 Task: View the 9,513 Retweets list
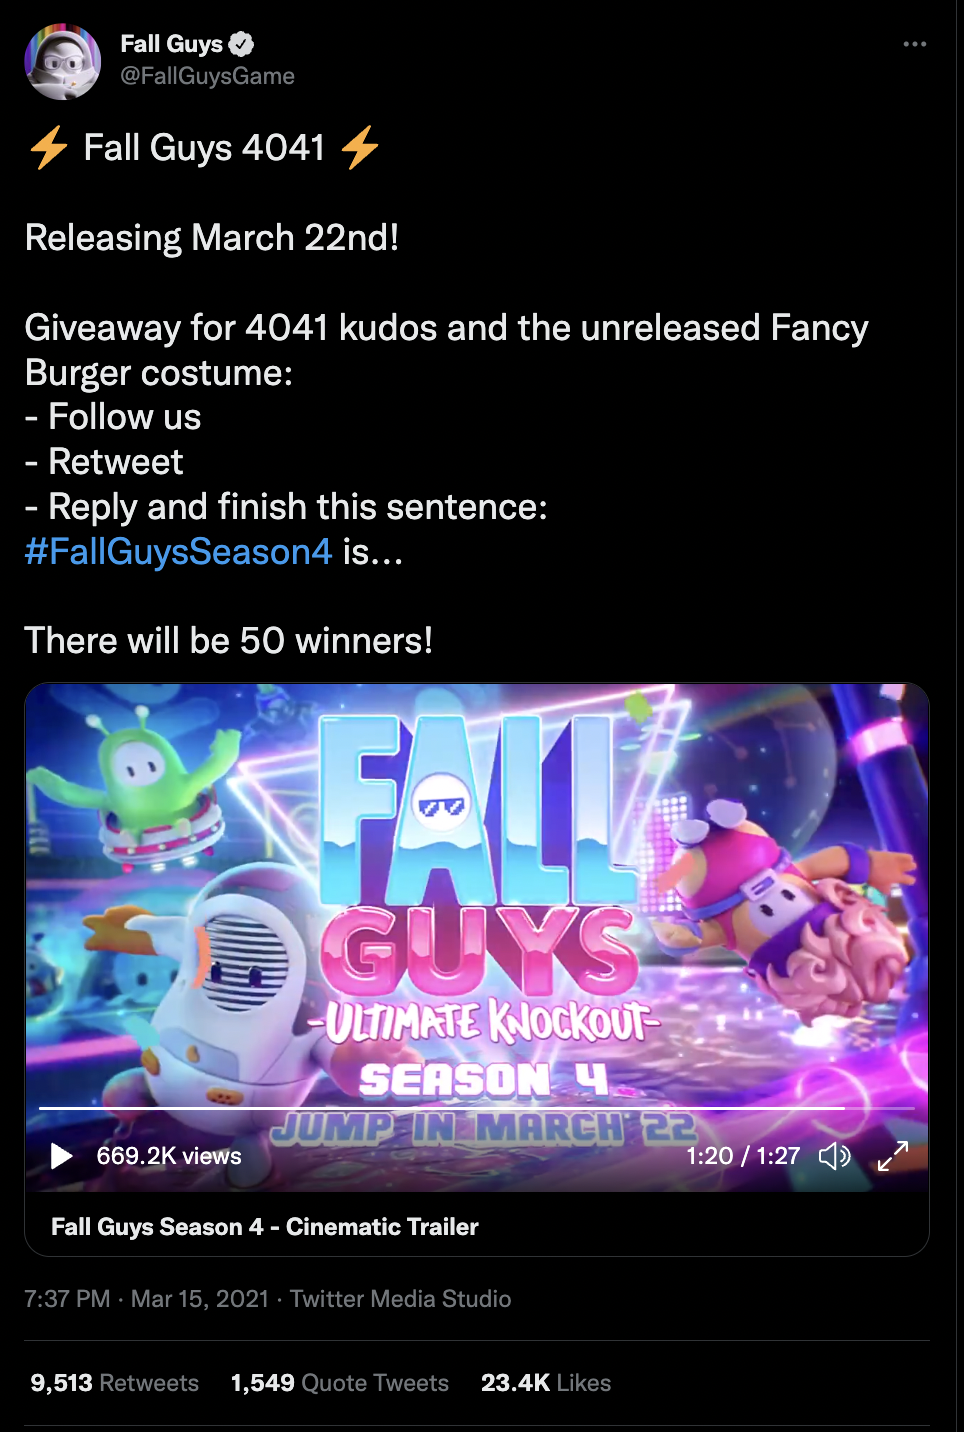115,1383
